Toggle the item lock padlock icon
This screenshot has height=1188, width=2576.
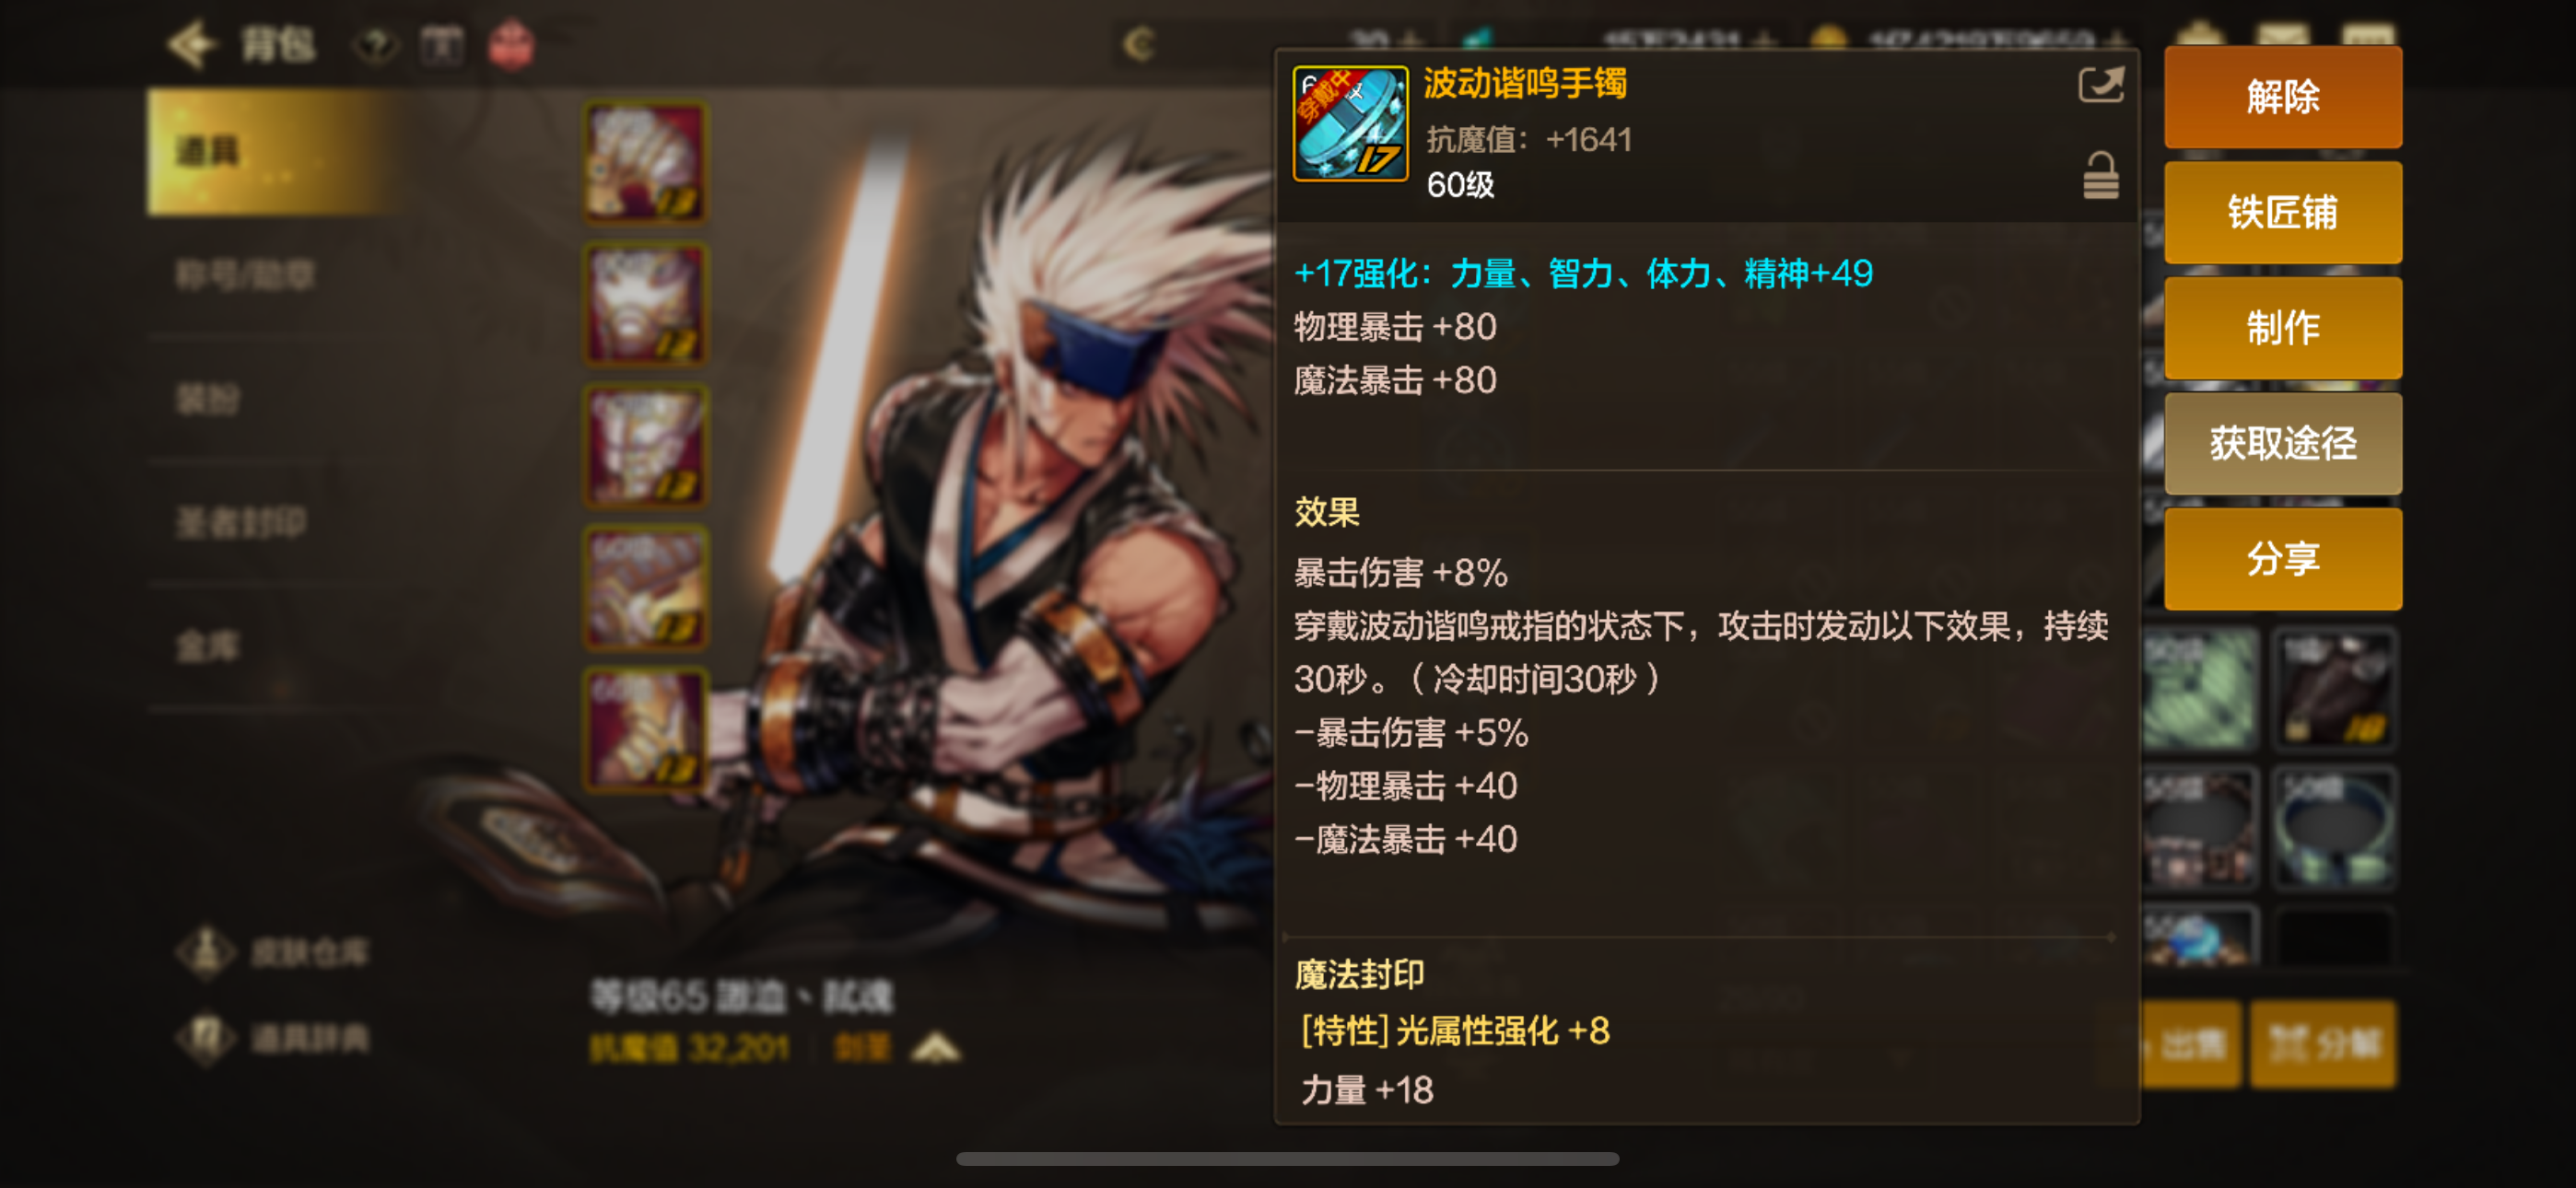pyautogui.click(x=2100, y=176)
